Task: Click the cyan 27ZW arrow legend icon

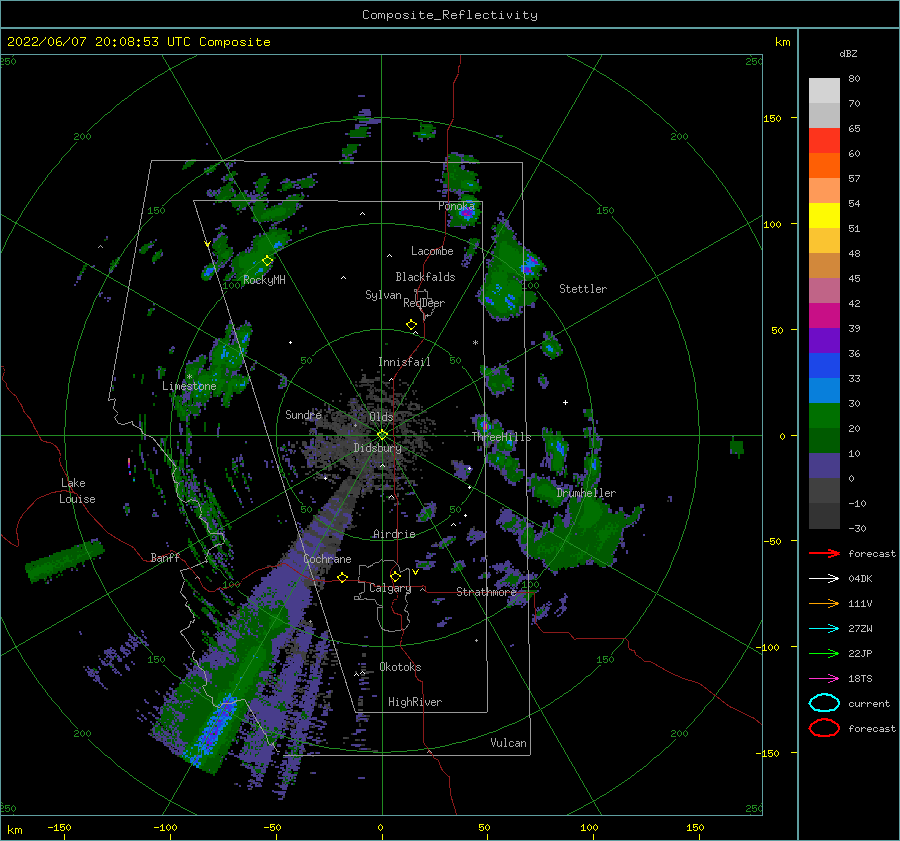Action: click(x=824, y=629)
